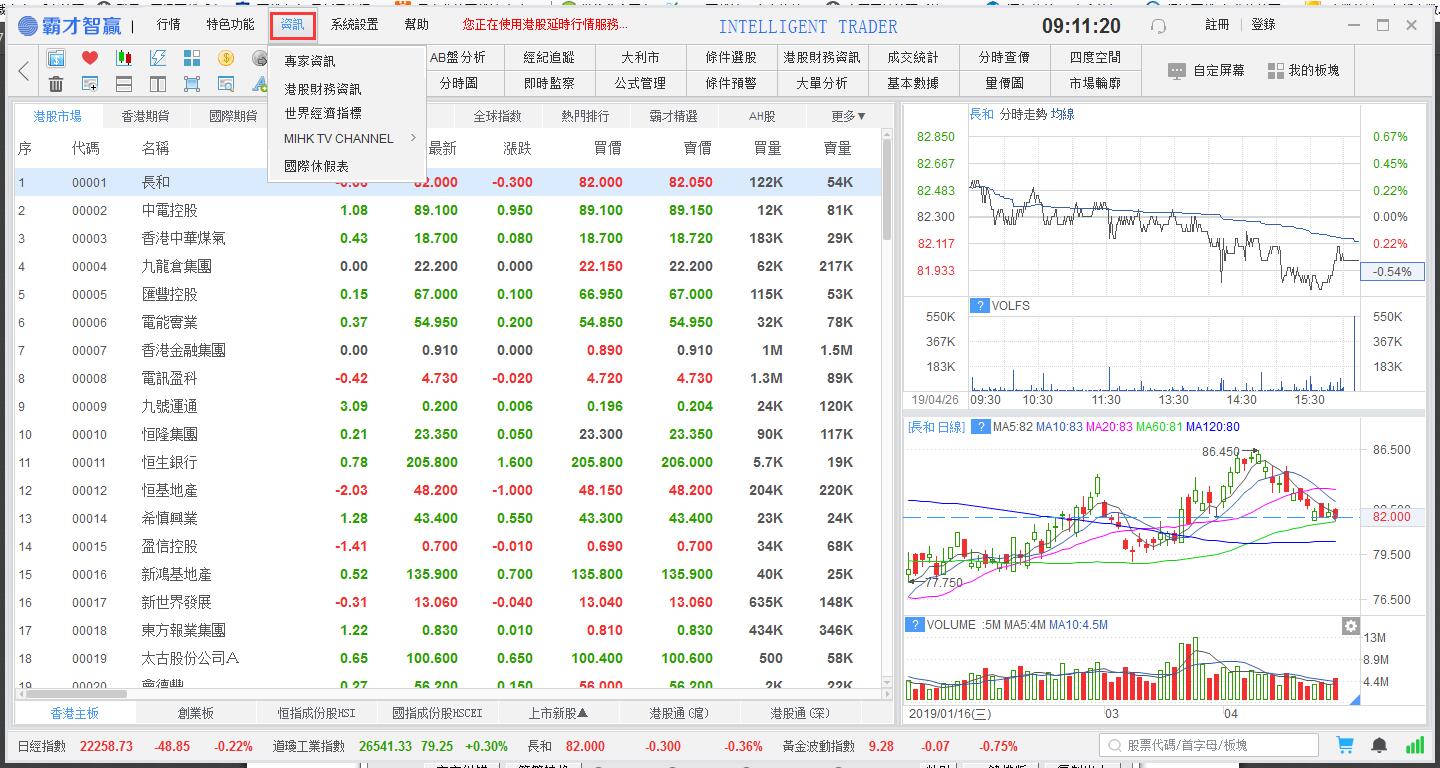
Task: Click the red heart favorites icon
Action: [x=90, y=58]
